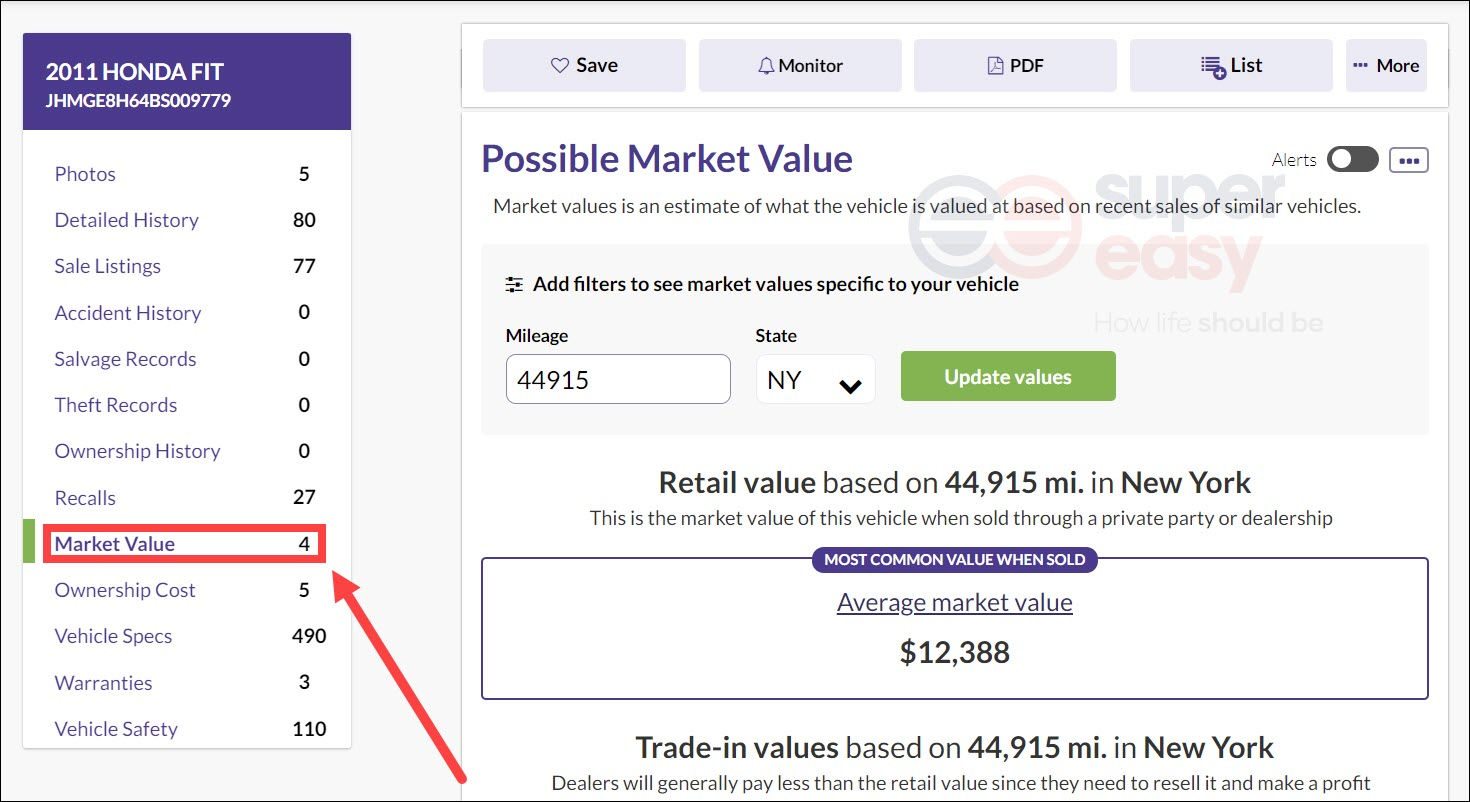Open the Salvage Records section
Image resolution: width=1470 pixels, height=802 pixels.
point(125,359)
